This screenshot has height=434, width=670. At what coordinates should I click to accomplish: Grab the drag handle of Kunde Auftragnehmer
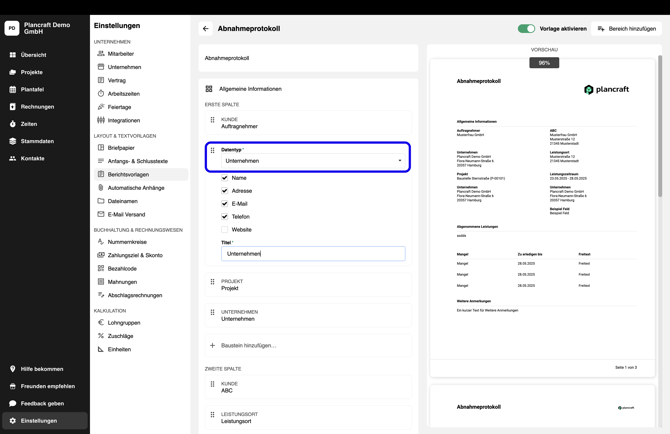(212, 120)
